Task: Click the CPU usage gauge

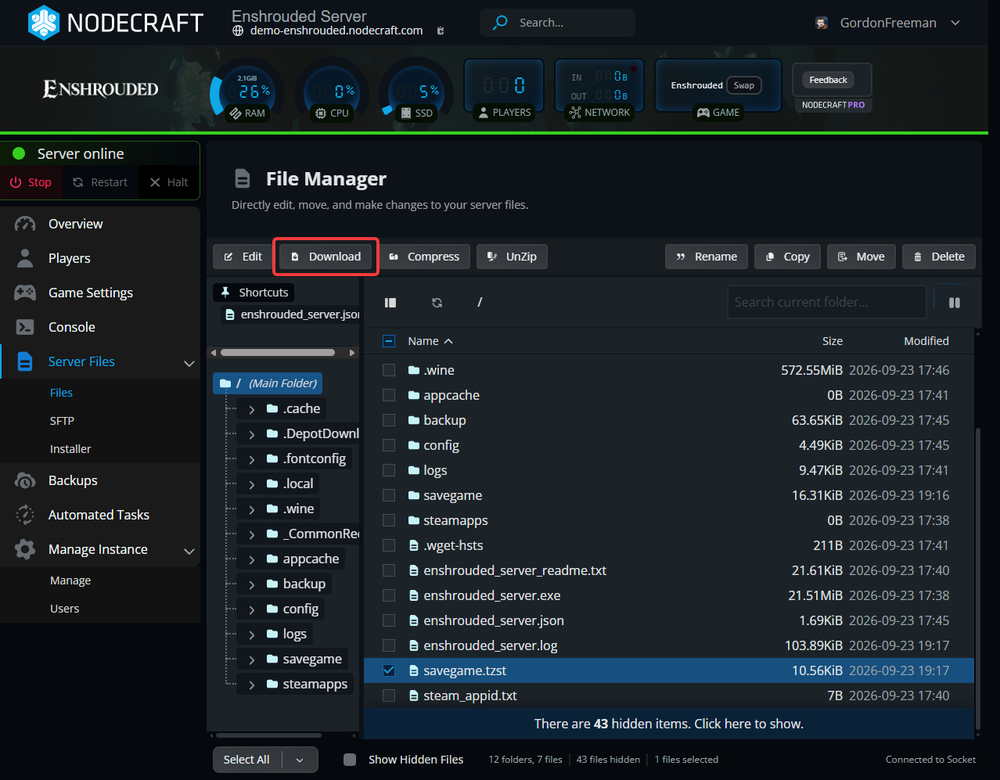Action: [332, 92]
